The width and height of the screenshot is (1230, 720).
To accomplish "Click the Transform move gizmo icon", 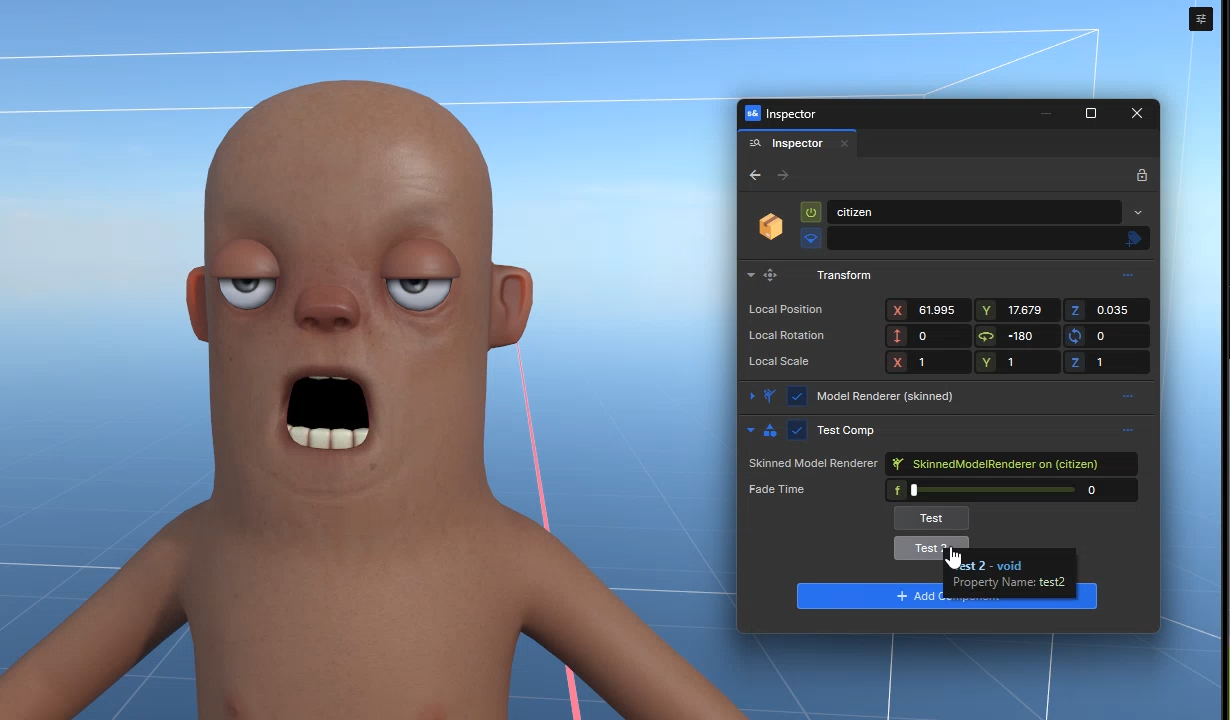I will tap(770, 275).
